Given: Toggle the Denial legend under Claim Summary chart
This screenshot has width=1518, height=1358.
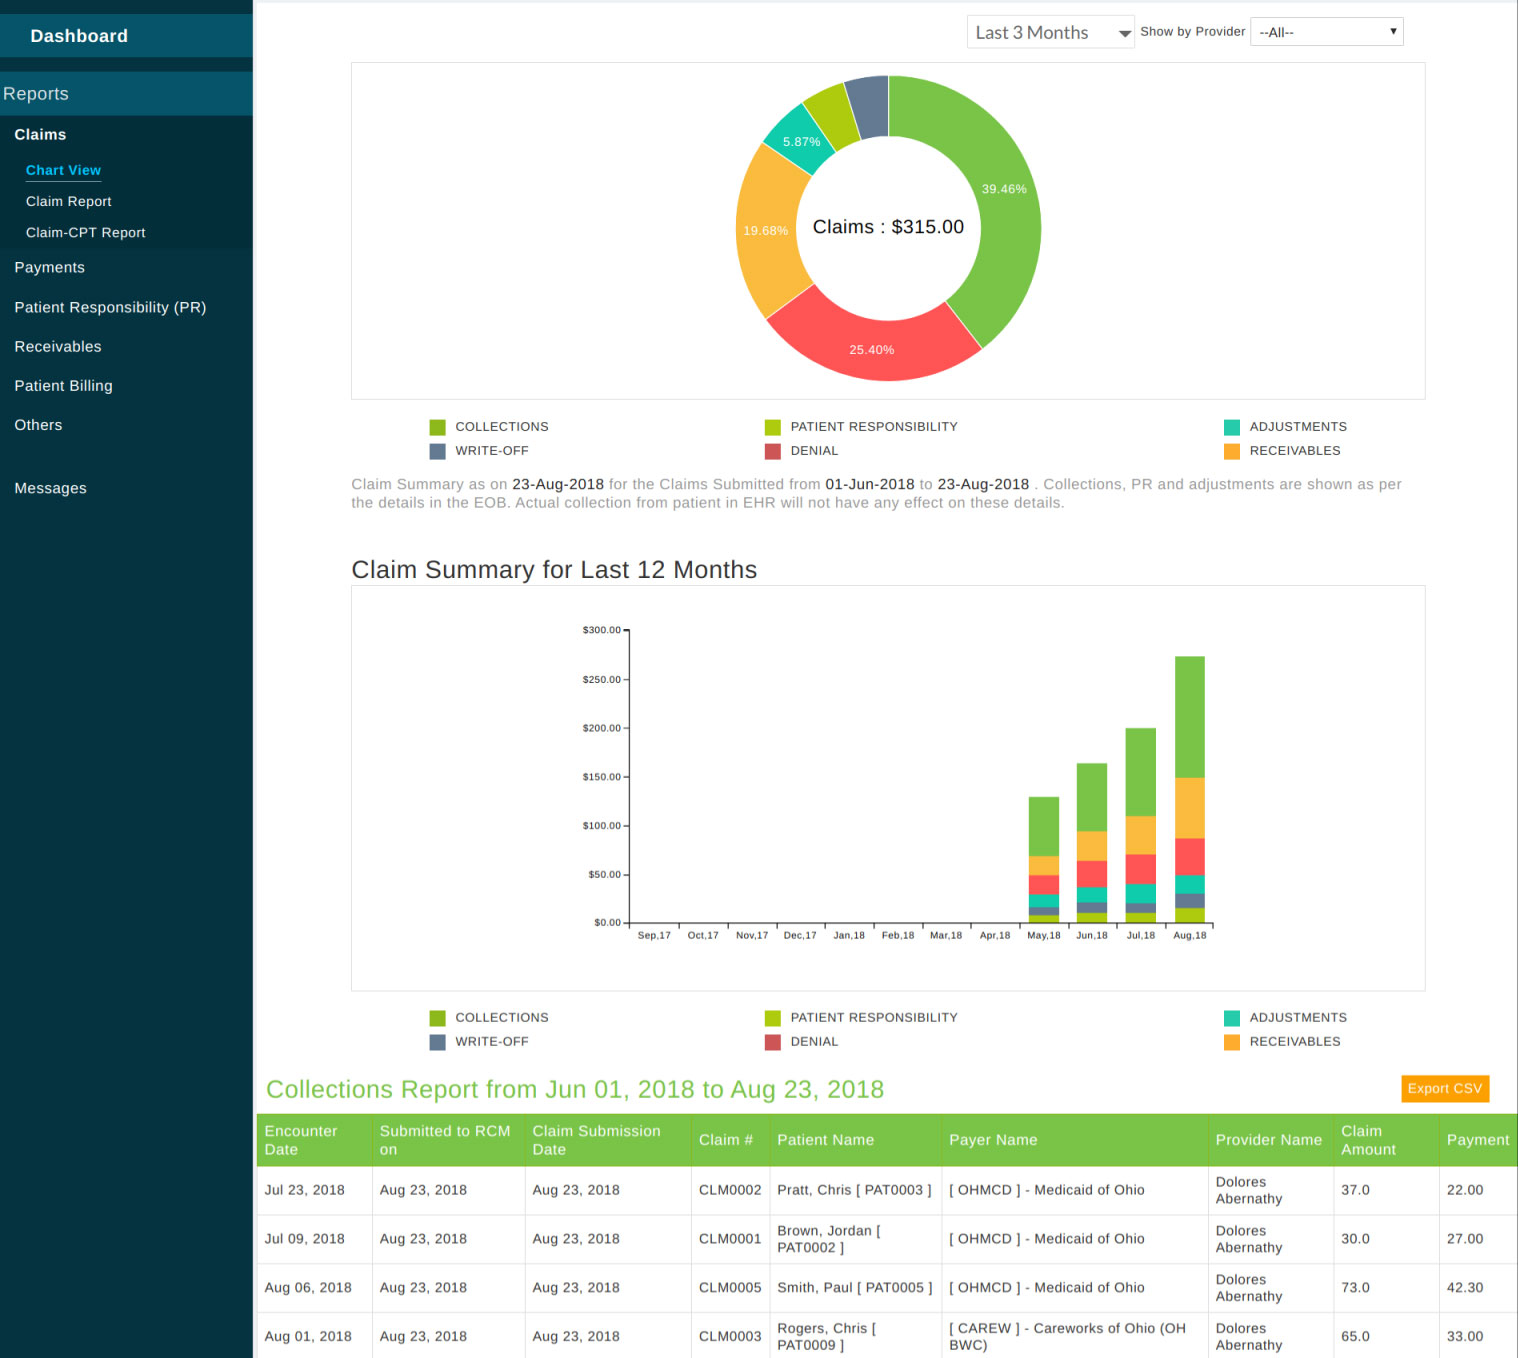Looking at the screenshot, I should point(772,1042).
